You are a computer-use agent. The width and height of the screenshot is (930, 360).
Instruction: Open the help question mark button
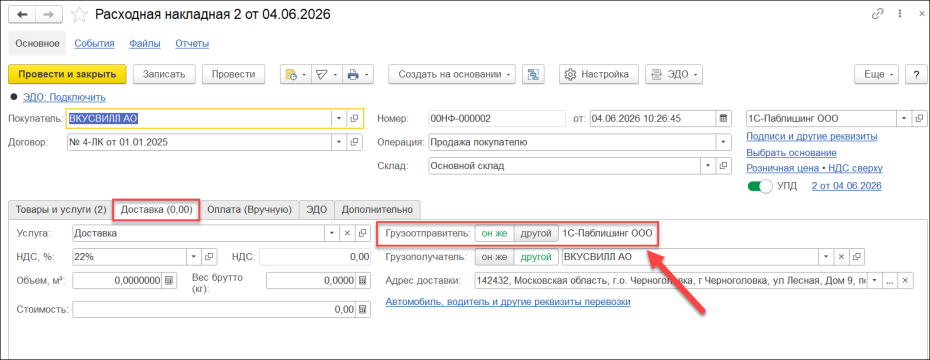click(x=916, y=74)
